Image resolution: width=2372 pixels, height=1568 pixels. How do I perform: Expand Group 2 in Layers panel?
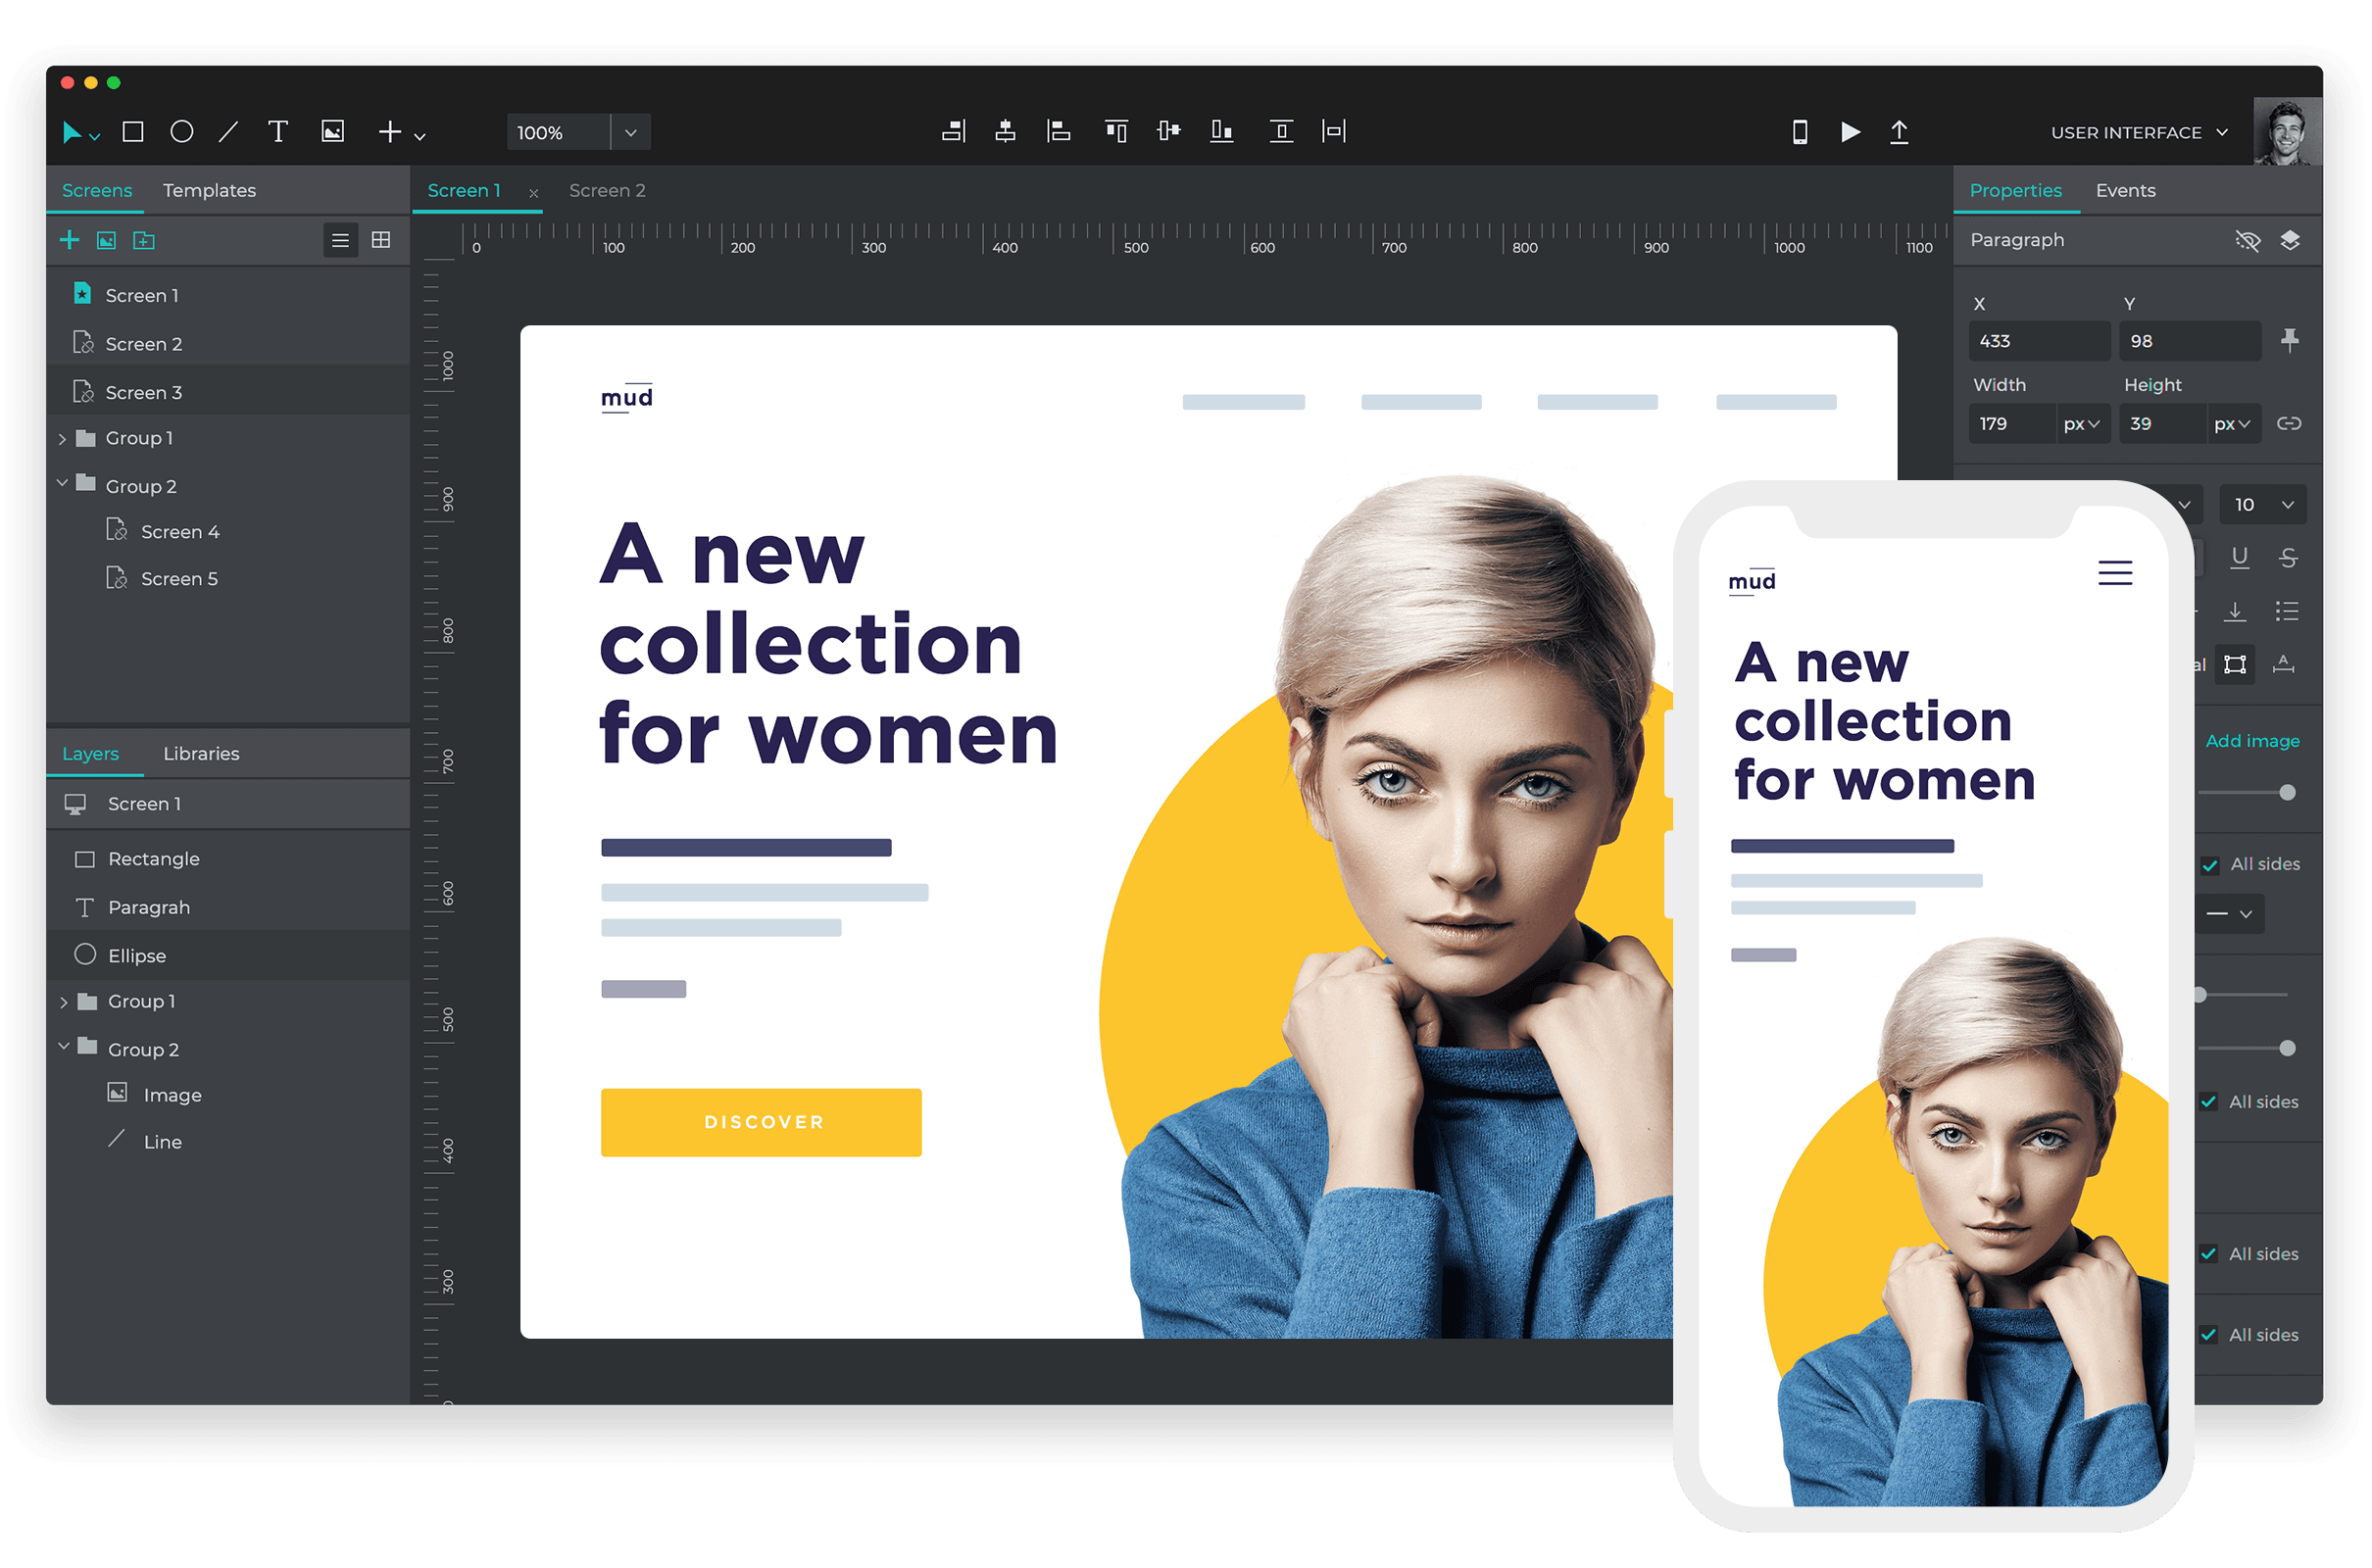tap(65, 1049)
